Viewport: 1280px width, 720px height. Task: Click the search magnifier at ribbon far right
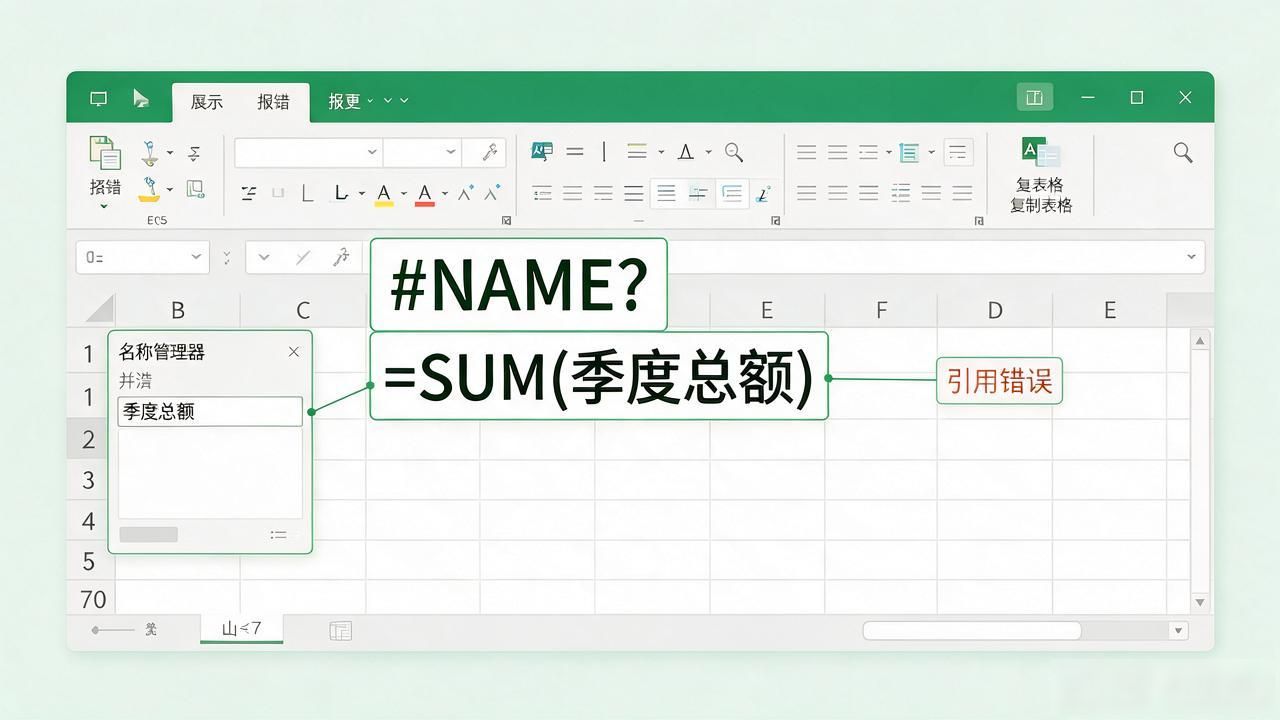pyautogui.click(x=1183, y=152)
